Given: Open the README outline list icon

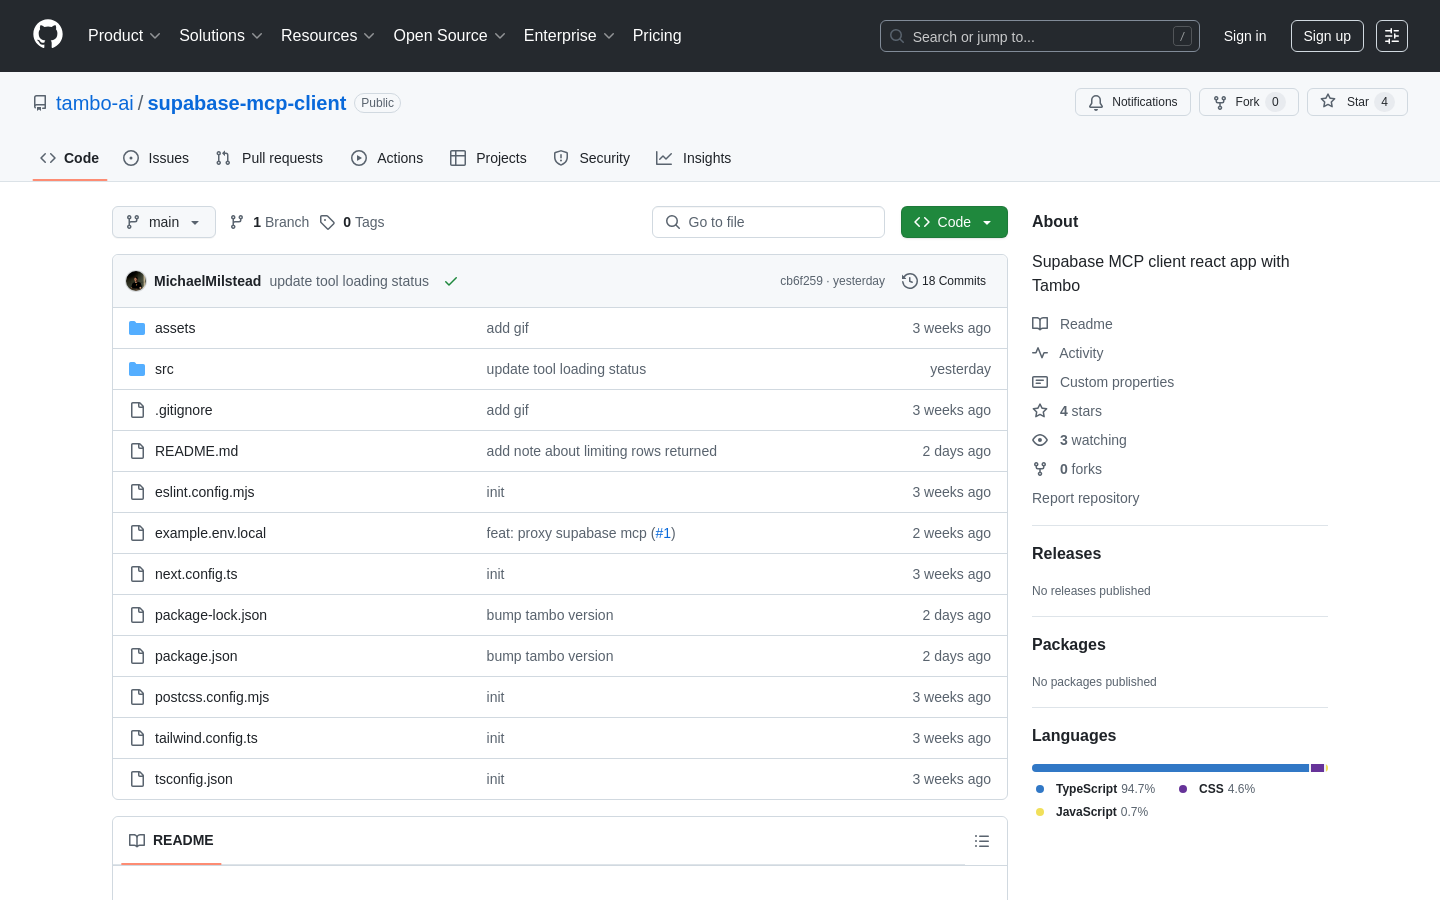Looking at the screenshot, I should click(x=982, y=841).
